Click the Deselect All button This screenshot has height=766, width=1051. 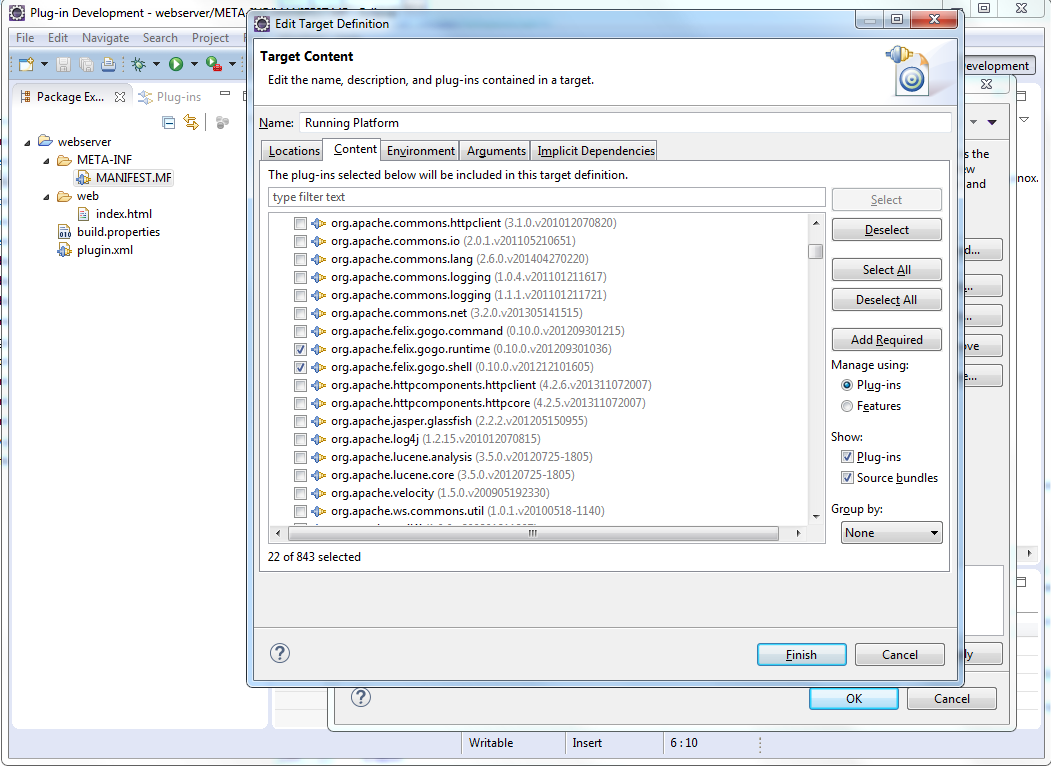tap(886, 300)
